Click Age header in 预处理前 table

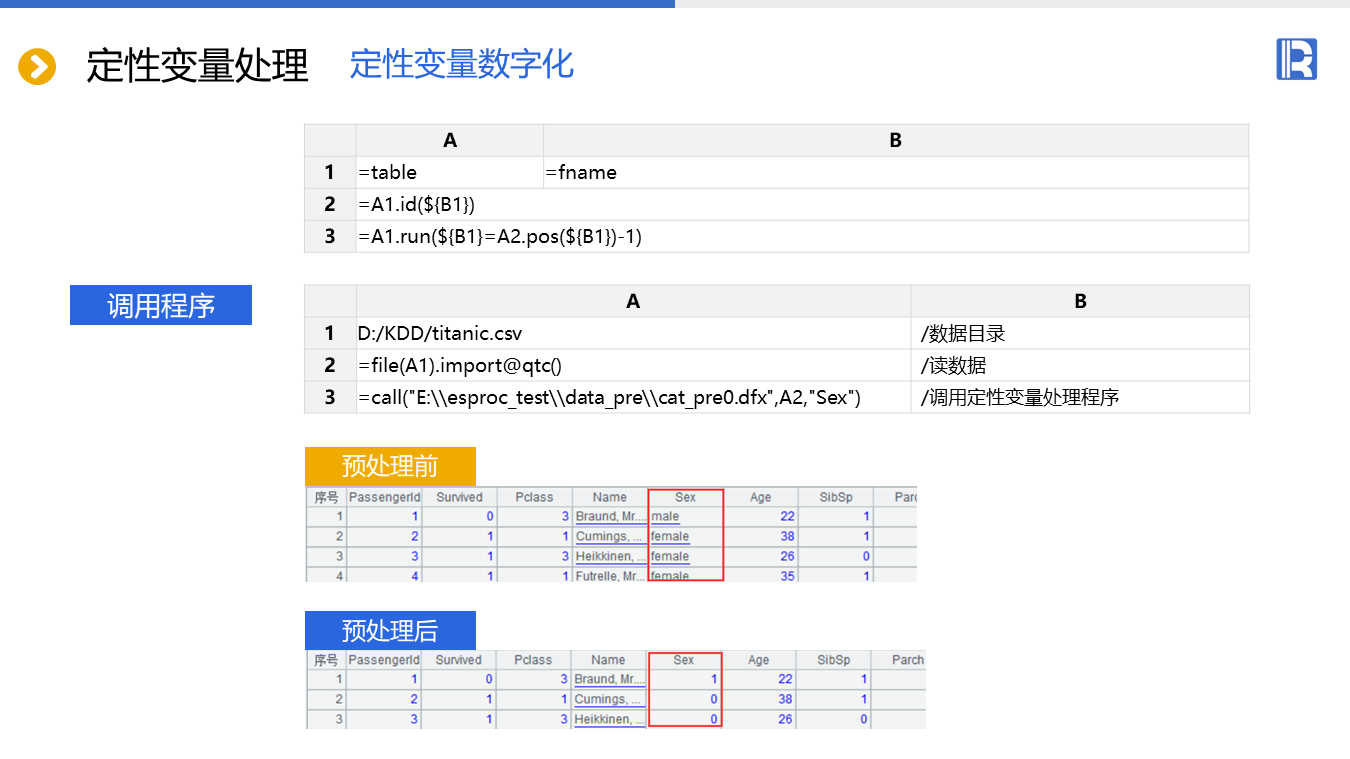[x=760, y=497]
